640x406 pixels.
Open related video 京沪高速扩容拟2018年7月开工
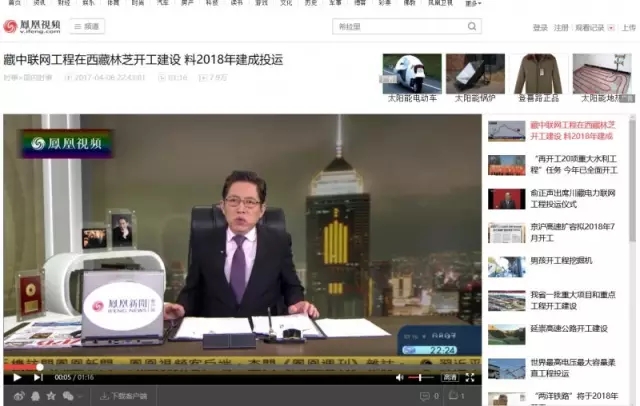click(x=572, y=232)
